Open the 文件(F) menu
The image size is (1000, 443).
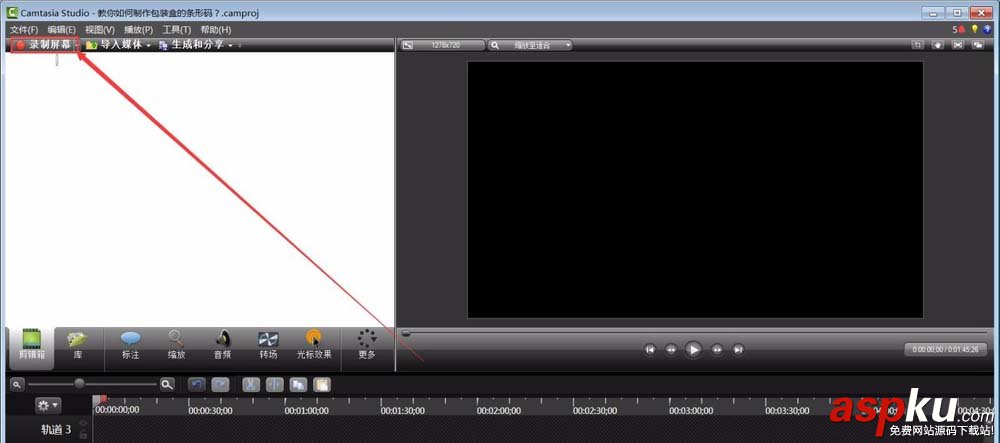coord(24,29)
